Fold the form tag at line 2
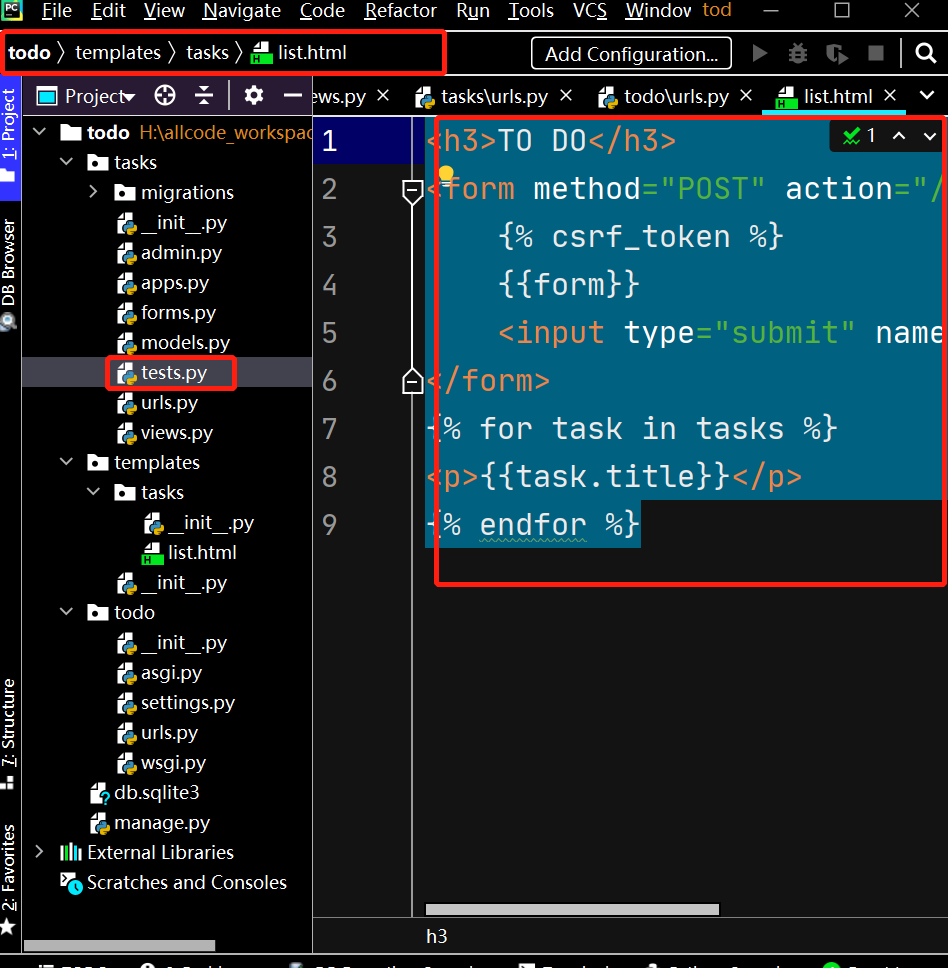This screenshot has width=948, height=968. click(x=412, y=191)
